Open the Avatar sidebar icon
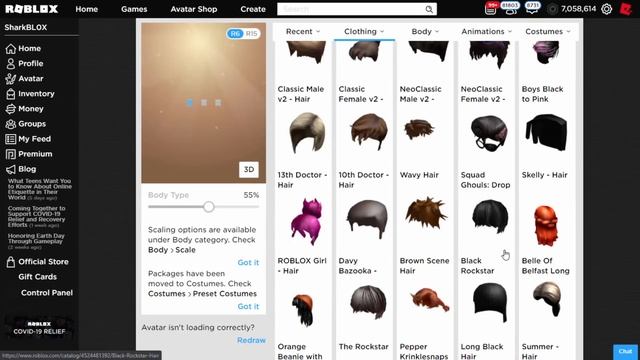This screenshot has height=360, width=640. pos(11,79)
